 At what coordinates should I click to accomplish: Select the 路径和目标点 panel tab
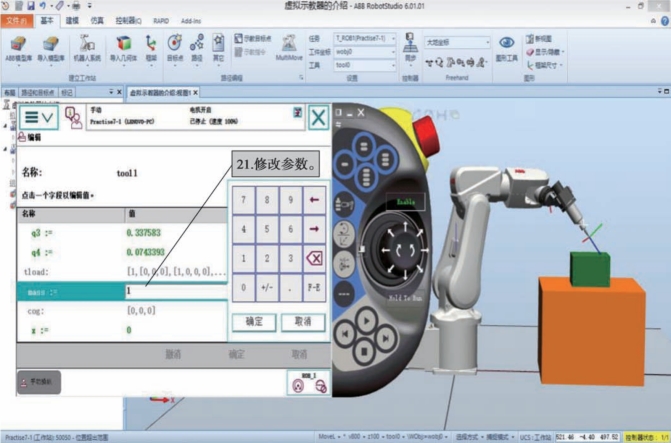coord(38,92)
